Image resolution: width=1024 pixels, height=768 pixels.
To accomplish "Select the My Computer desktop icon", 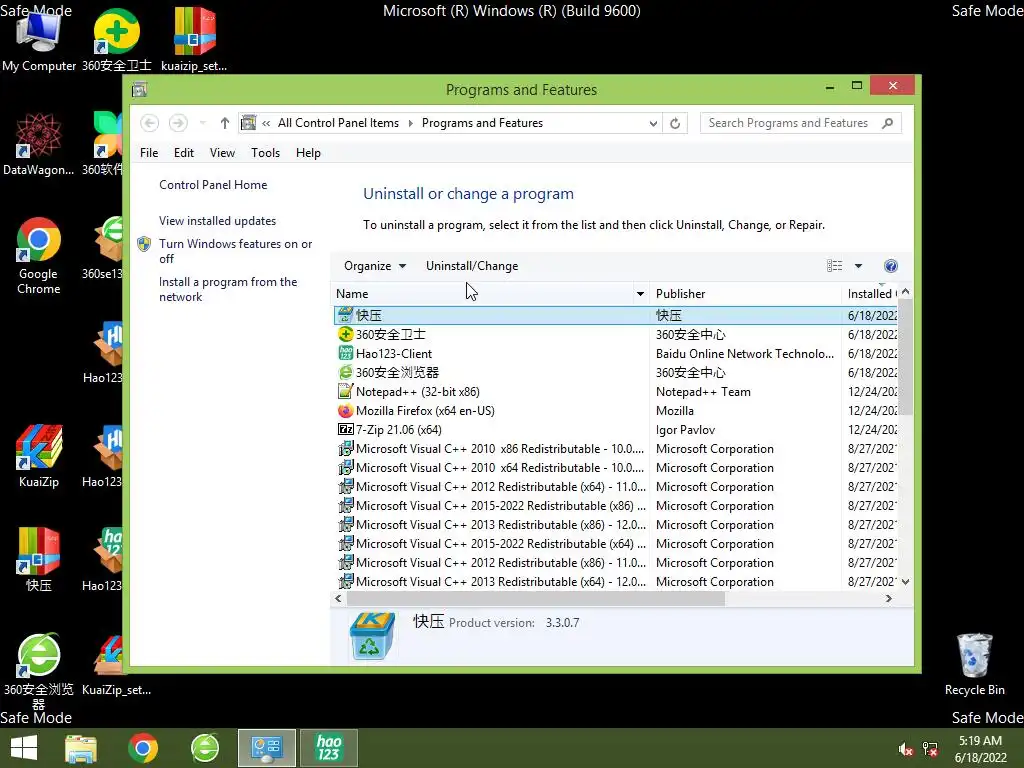I will click(39, 40).
